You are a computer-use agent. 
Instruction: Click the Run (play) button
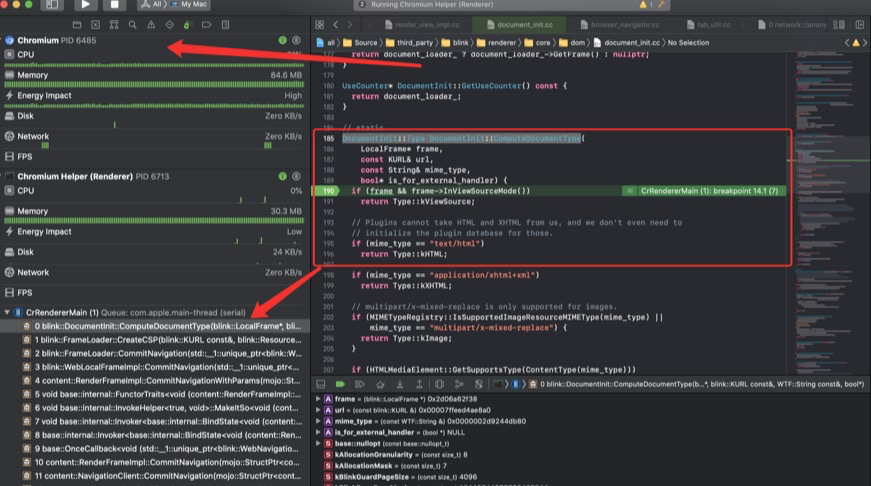click(x=86, y=4)
